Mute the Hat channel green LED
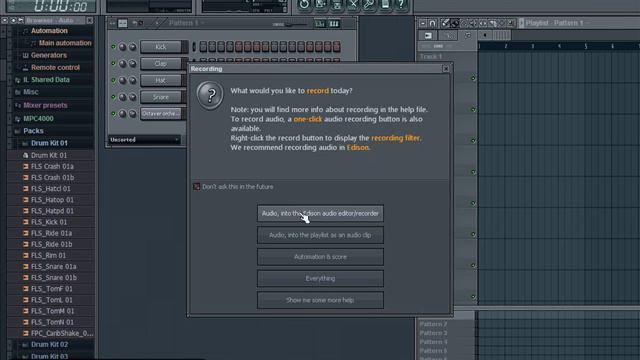640x360 pixels. (x=113, y=80)
